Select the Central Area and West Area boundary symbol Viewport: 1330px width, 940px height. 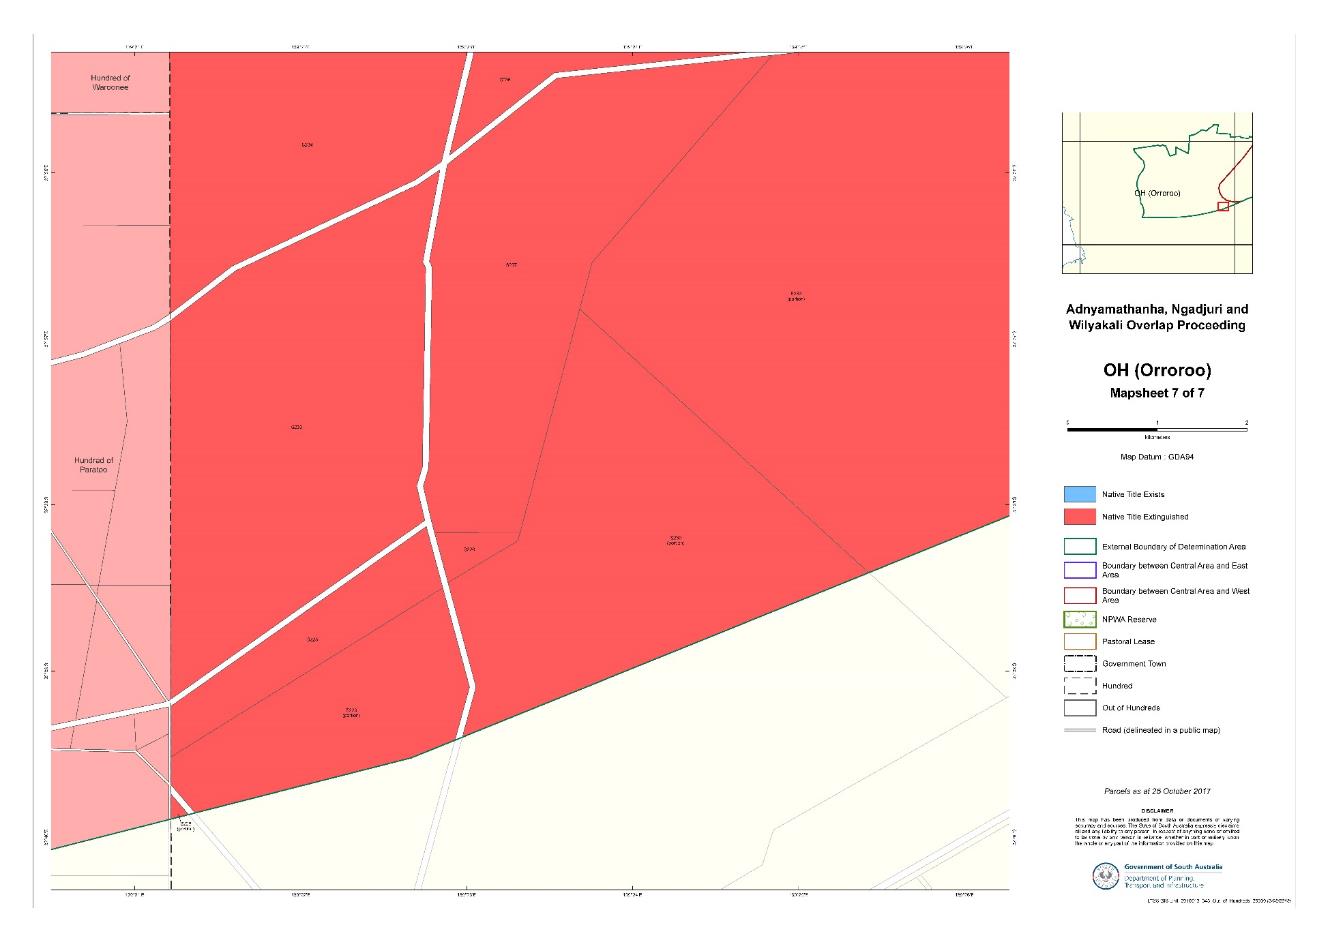coord(1080,595)
